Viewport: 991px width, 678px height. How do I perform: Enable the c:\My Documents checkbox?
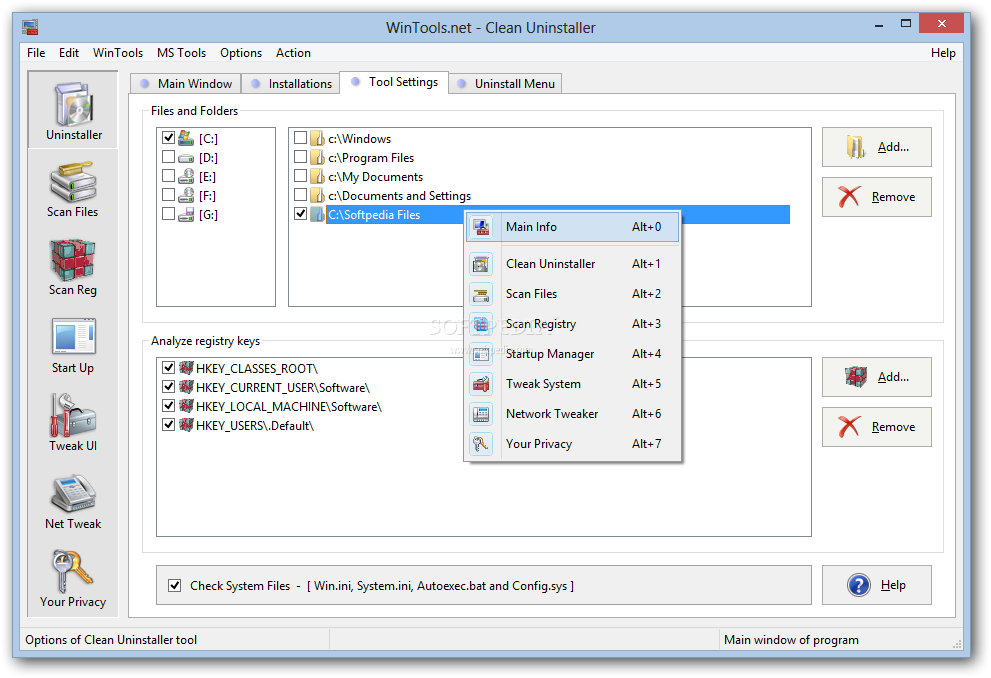point(300,175)
